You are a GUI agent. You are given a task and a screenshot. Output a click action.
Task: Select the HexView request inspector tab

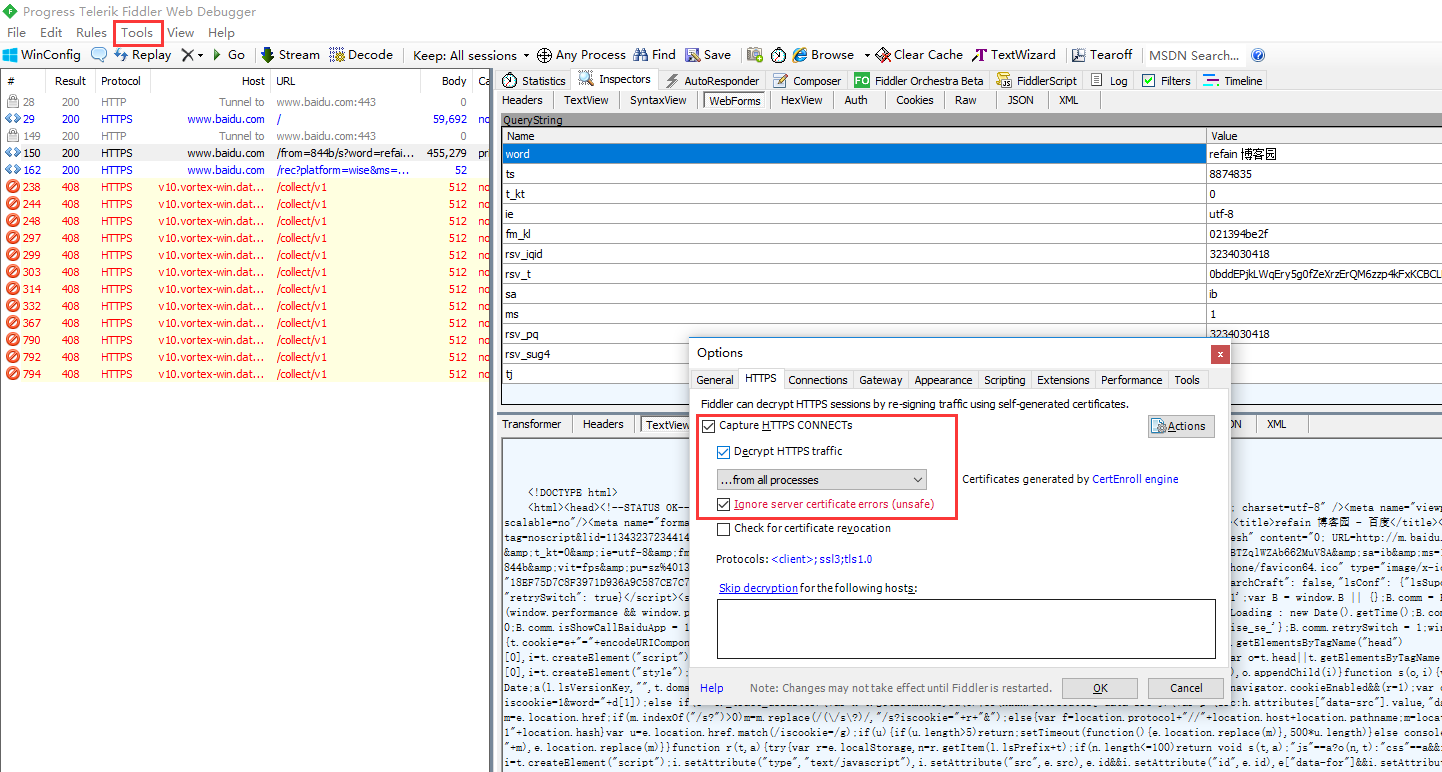[801, 100]
